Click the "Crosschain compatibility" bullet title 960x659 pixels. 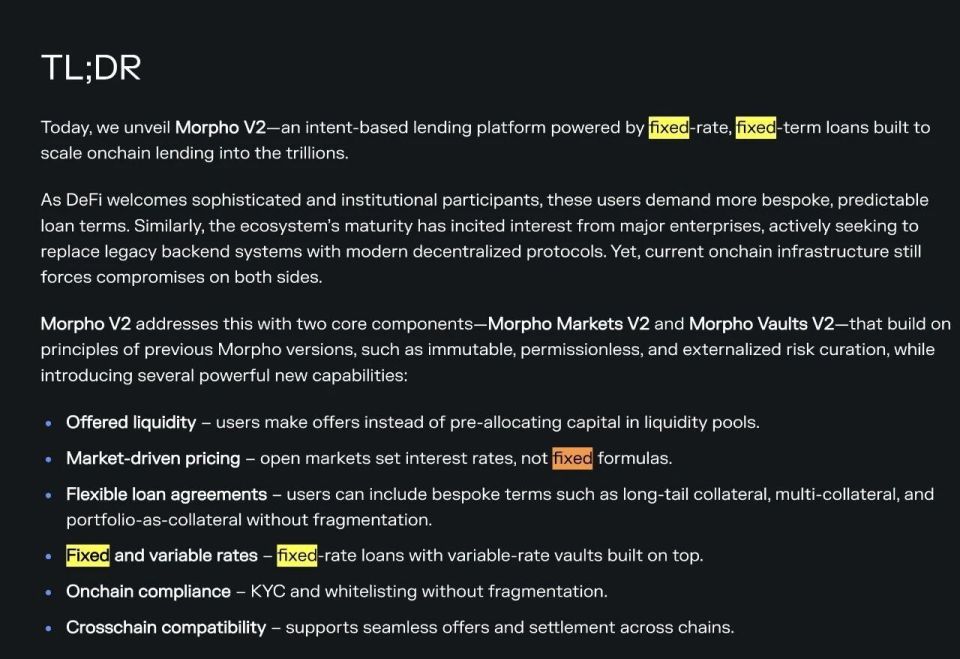tap(166, 628)
